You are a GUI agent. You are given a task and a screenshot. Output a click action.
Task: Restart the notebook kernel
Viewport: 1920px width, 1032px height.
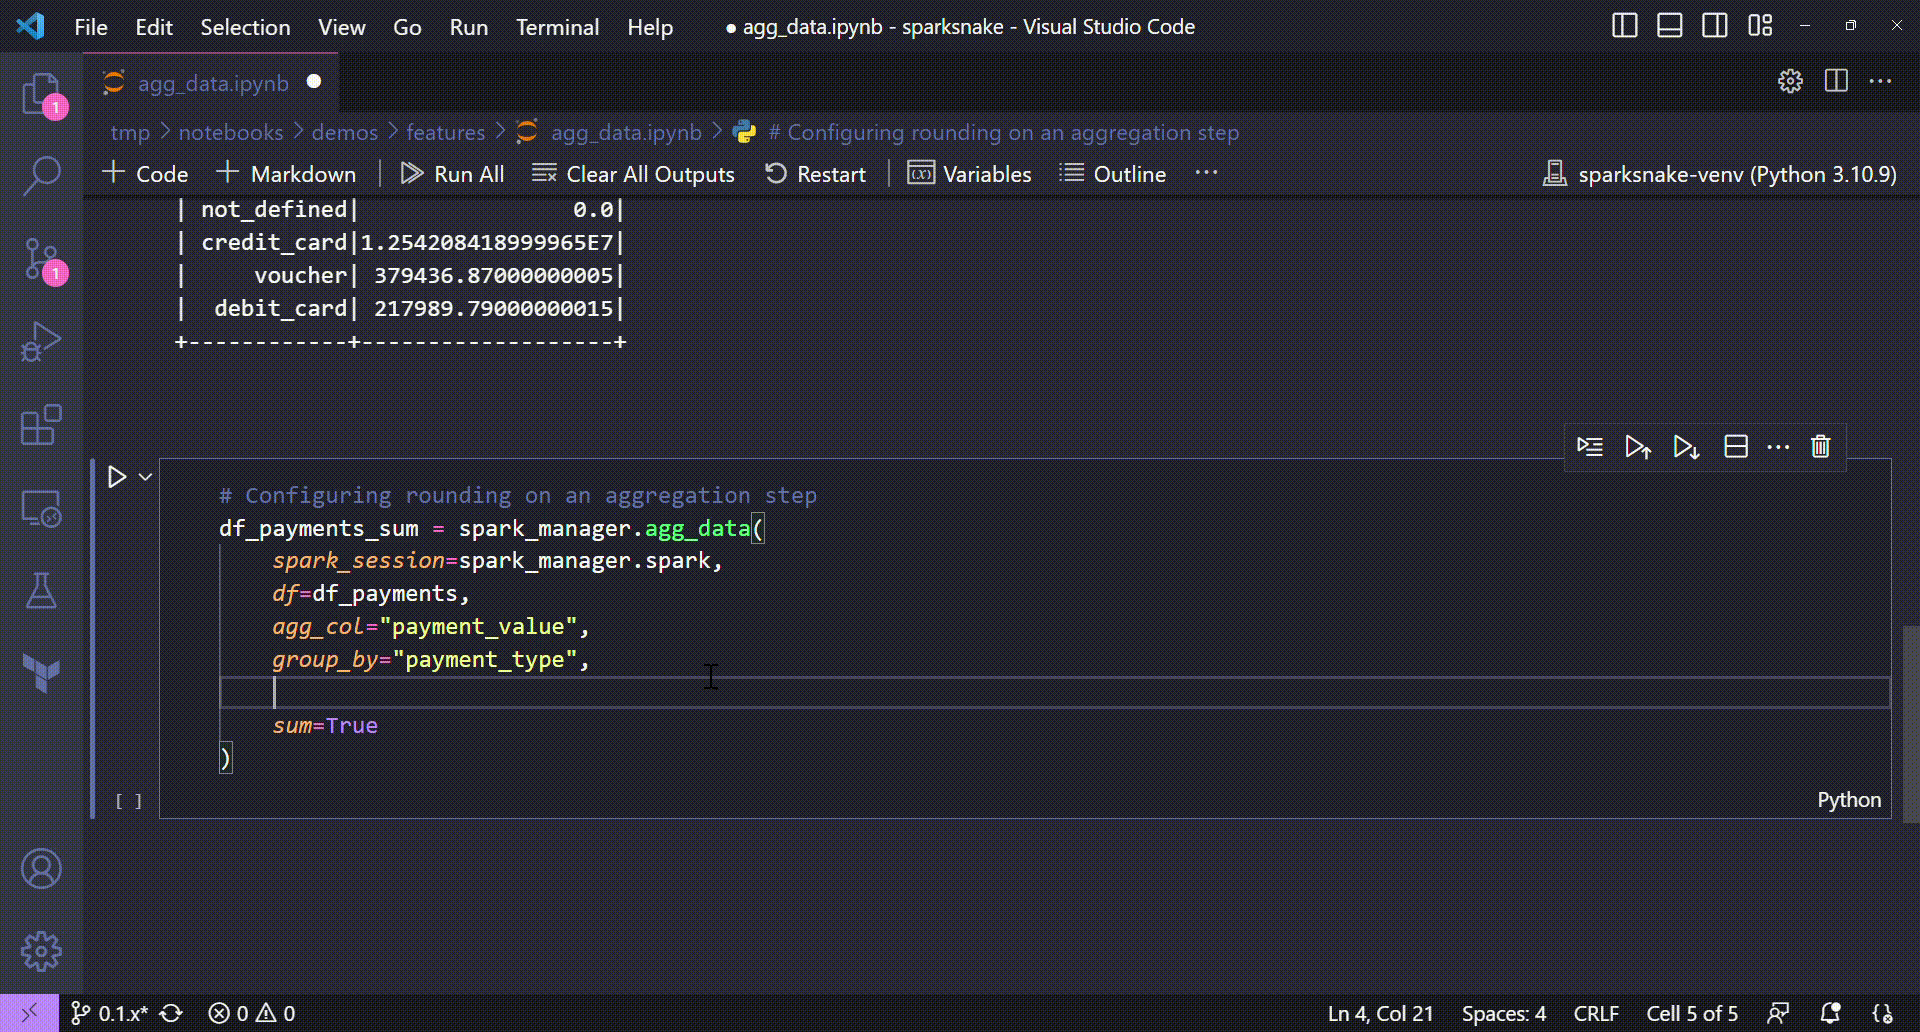(815, 174)
